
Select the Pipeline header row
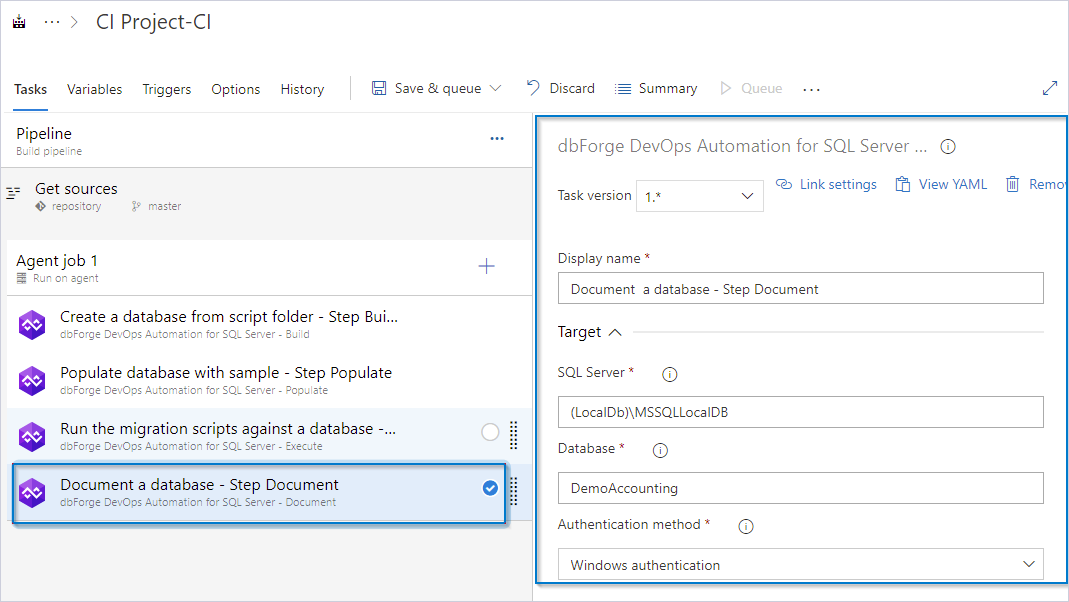point(266,140)
